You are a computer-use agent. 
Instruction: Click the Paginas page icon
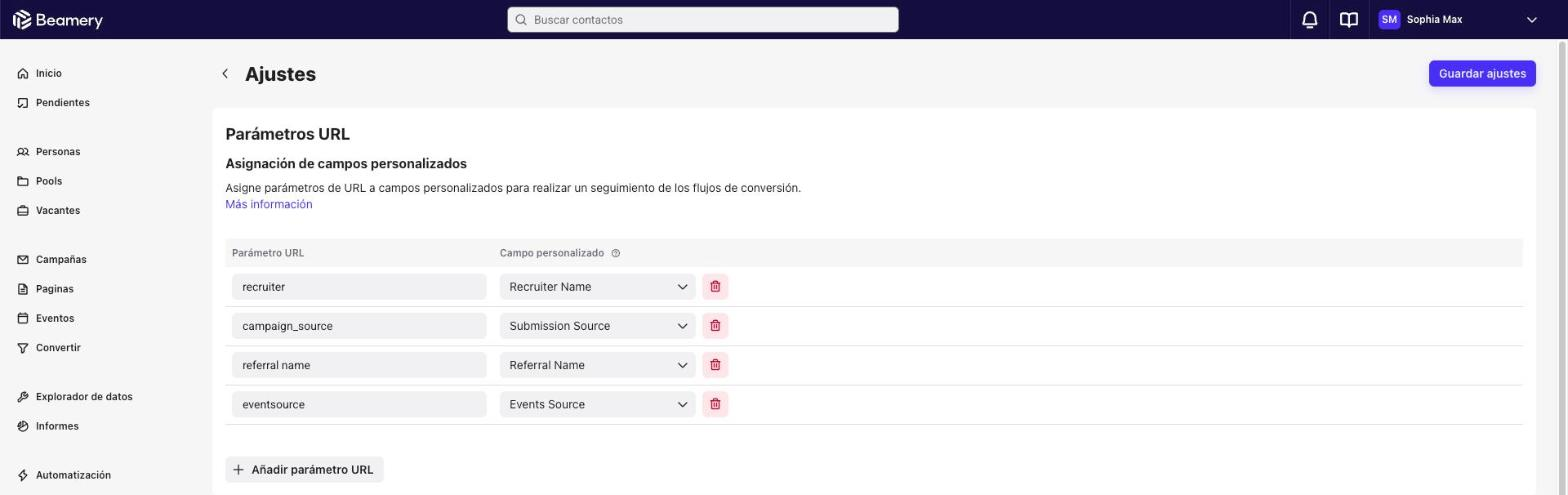(23, 289)
